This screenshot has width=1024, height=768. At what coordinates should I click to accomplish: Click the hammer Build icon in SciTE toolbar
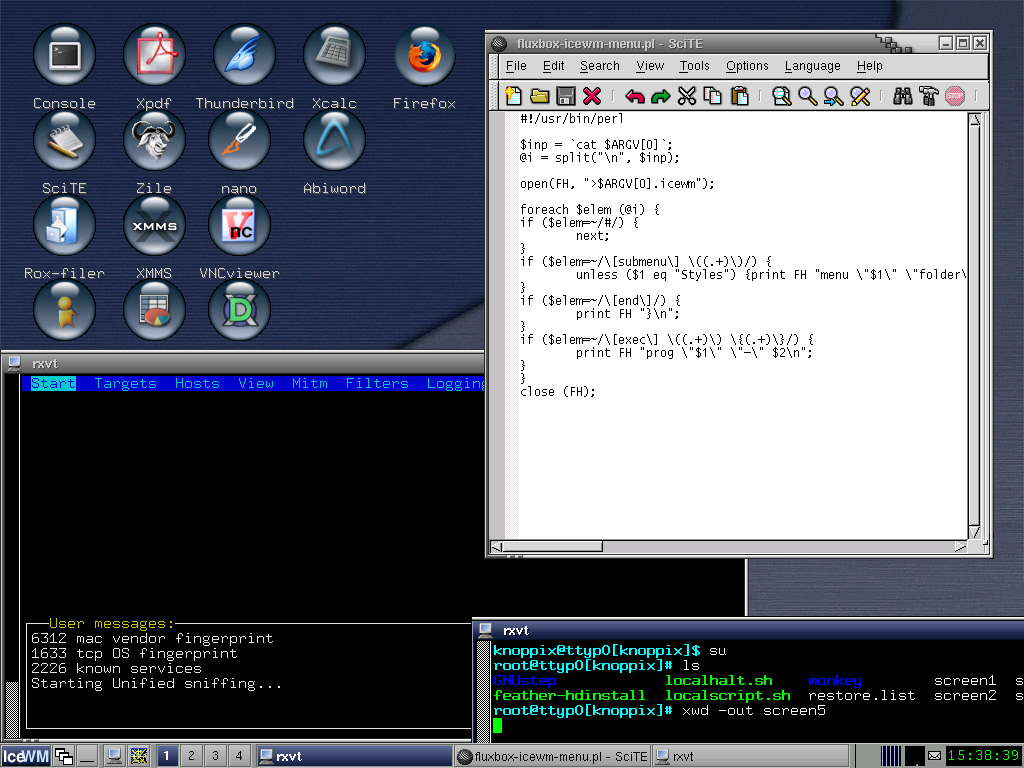[929, 96]
